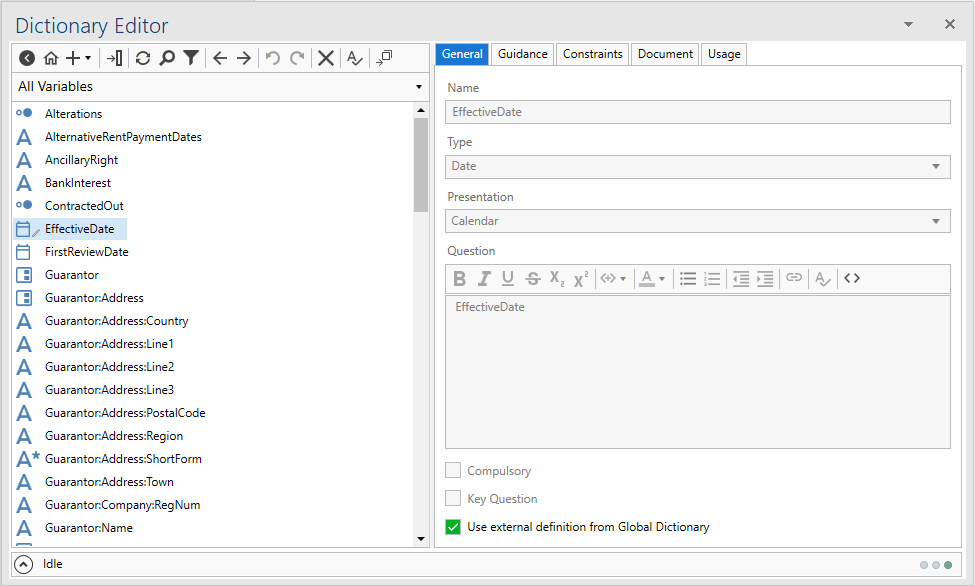The image size is (975, 586).
Task: Open the All Variables dropdown
Action: pyautogui.click(x=419, y=87)
